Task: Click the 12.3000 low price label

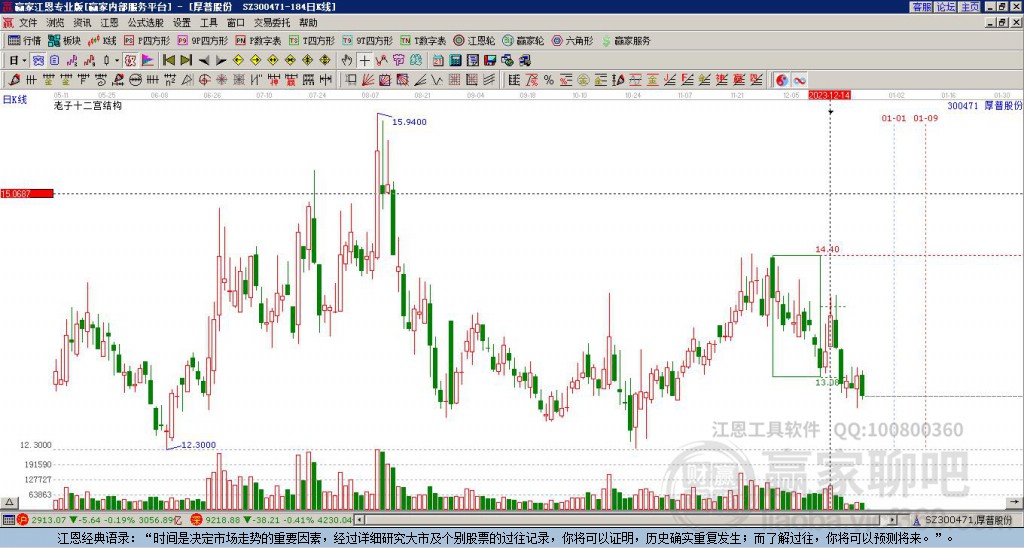Action: [199, 445]
